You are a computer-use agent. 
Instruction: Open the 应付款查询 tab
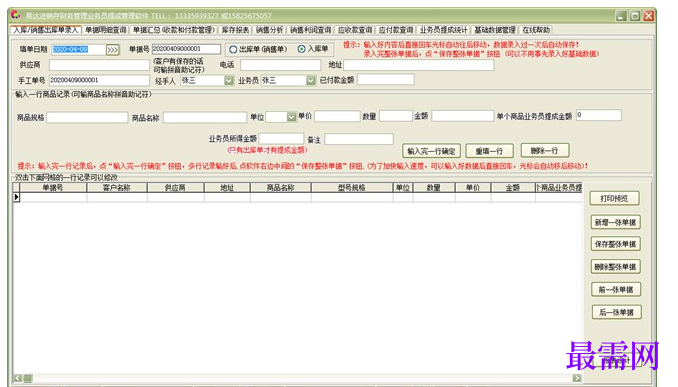pyautogui.click(x=396, y=30)
